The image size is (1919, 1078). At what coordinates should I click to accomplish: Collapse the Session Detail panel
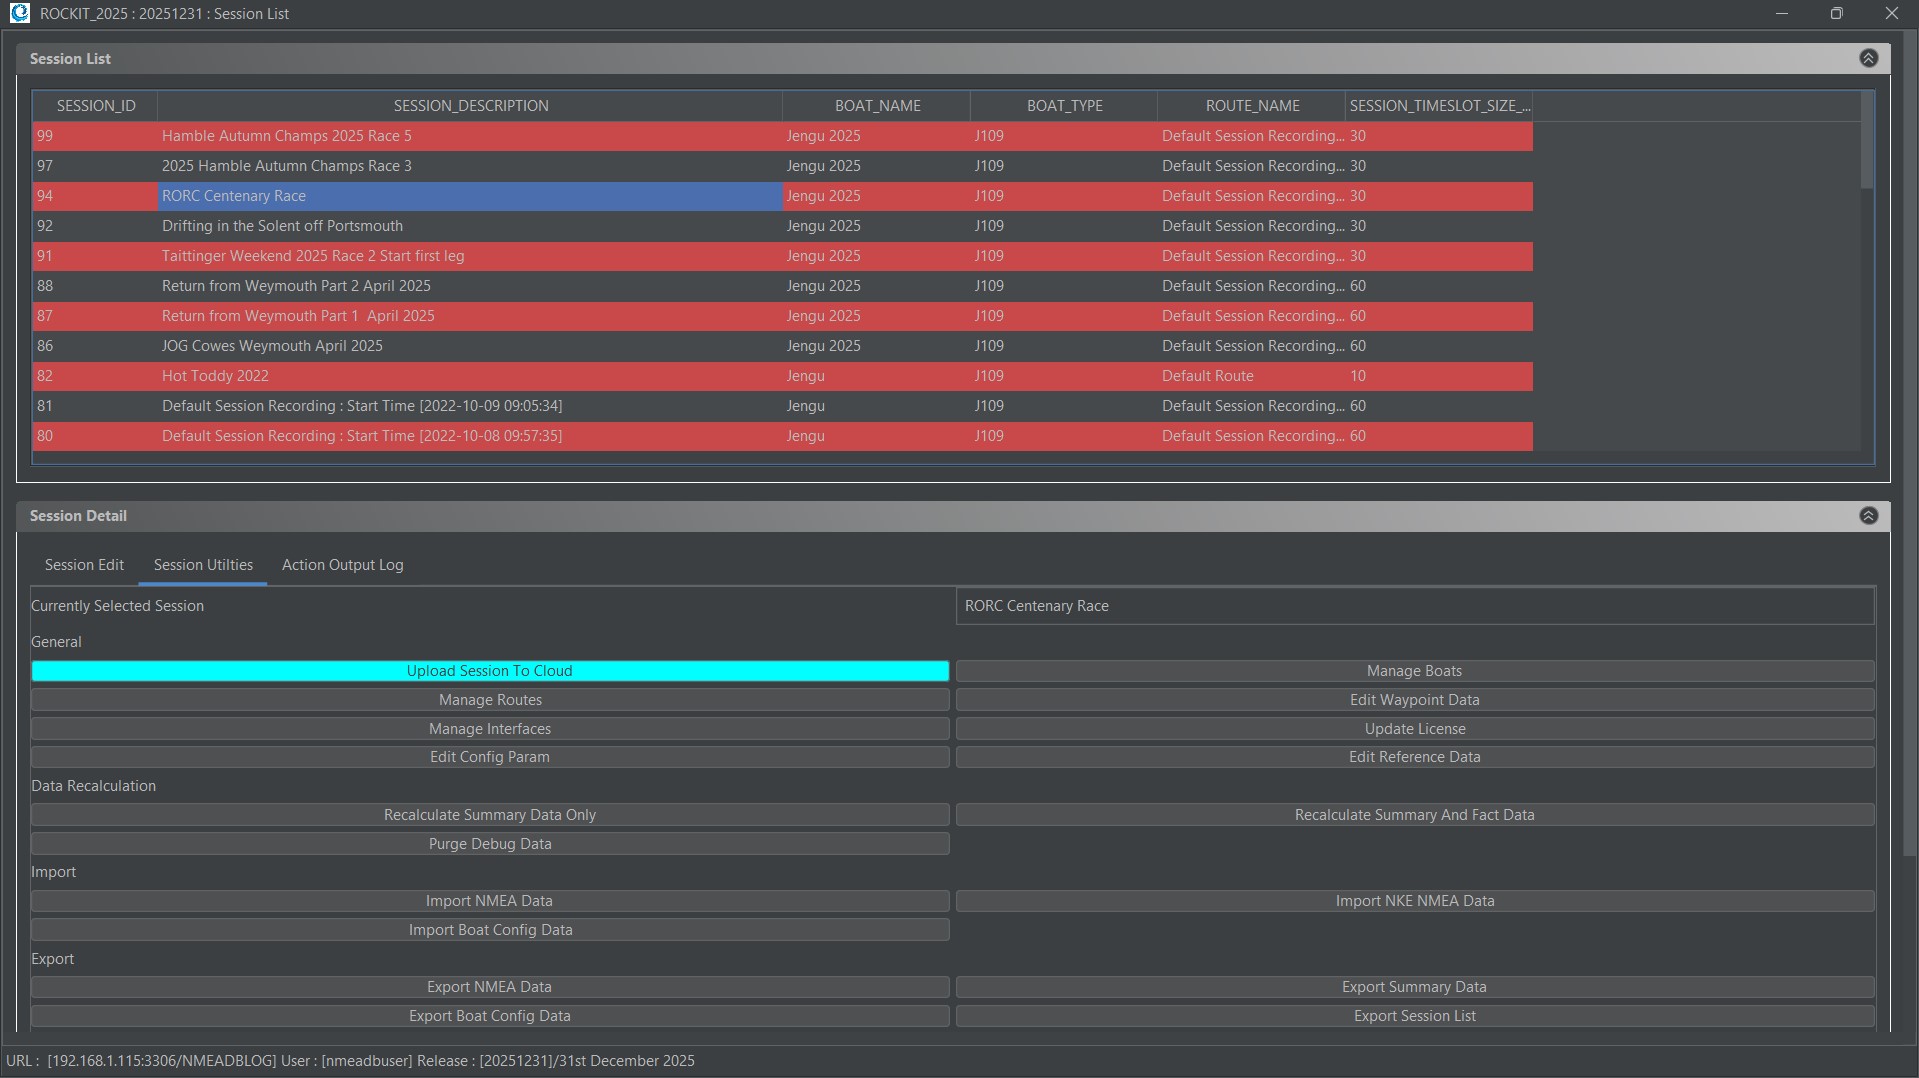point(1868,515)
